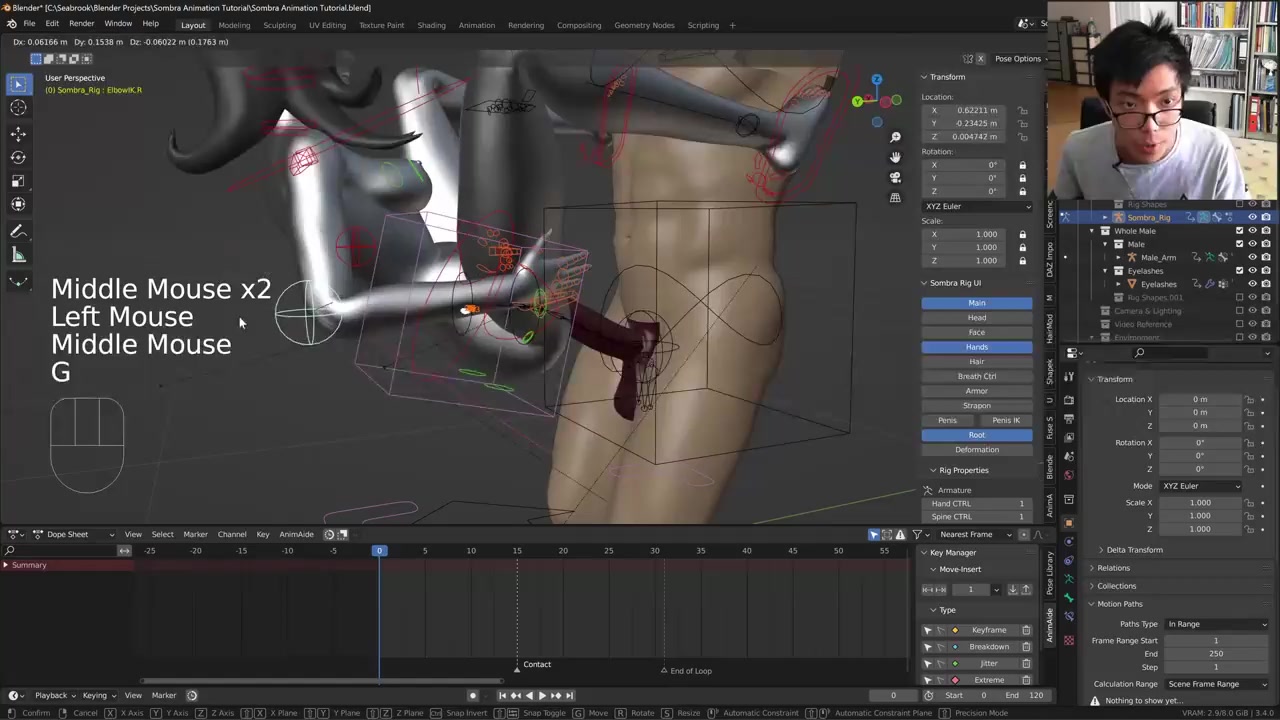Activate the 3D Cursor tool
1280x720 pixels.
point(18,108)
